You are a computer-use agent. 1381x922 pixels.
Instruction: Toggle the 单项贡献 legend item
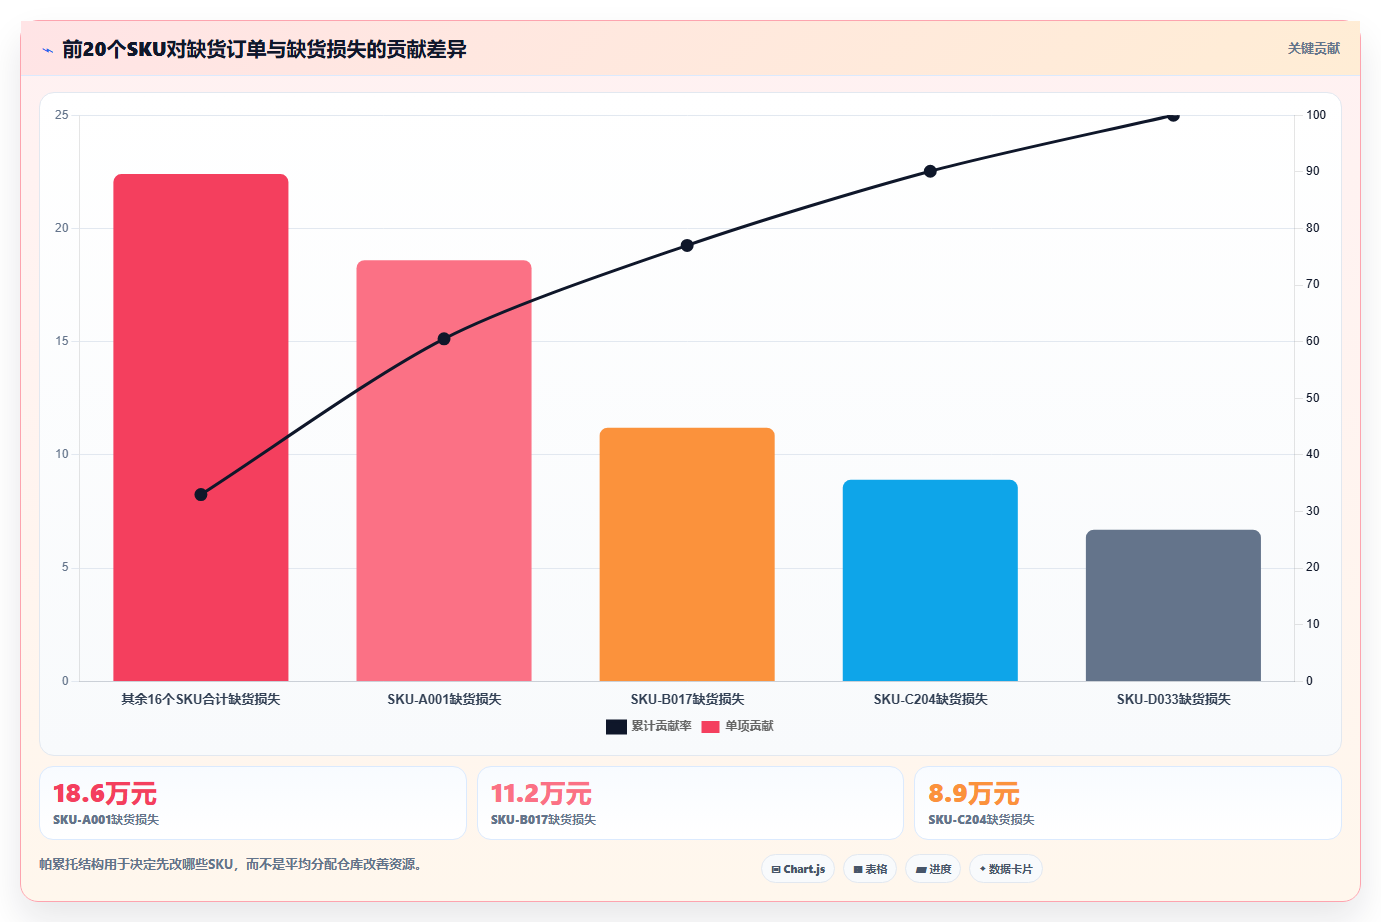[737, 726]
